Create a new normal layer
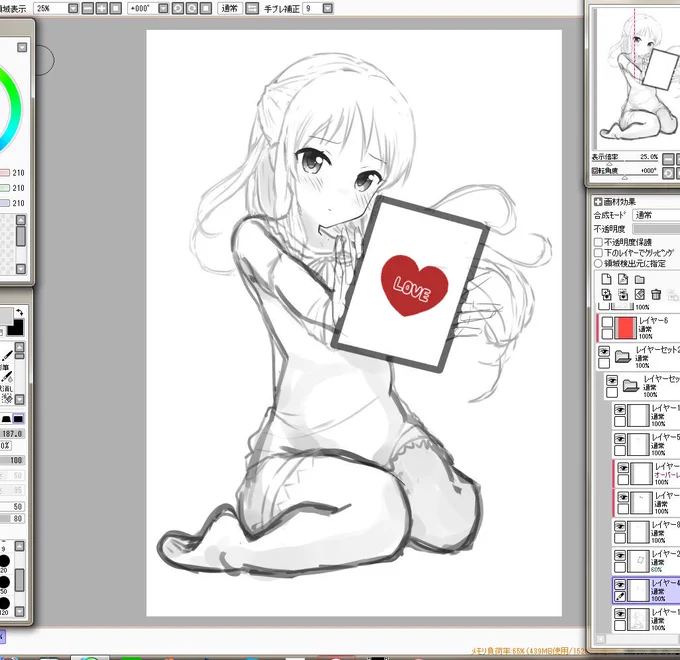Image resolution: width=680 pixels, height=660 pixels. point(606,279)
